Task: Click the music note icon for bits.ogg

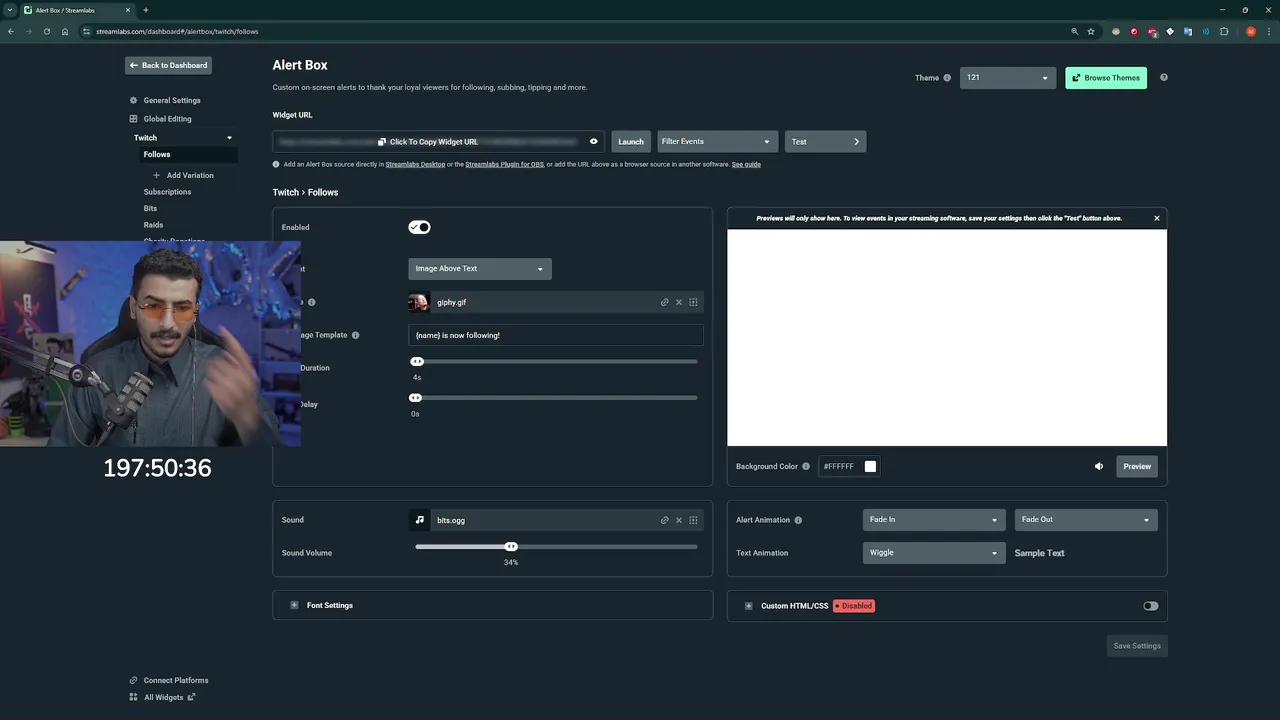Action: tap(419, 520)
